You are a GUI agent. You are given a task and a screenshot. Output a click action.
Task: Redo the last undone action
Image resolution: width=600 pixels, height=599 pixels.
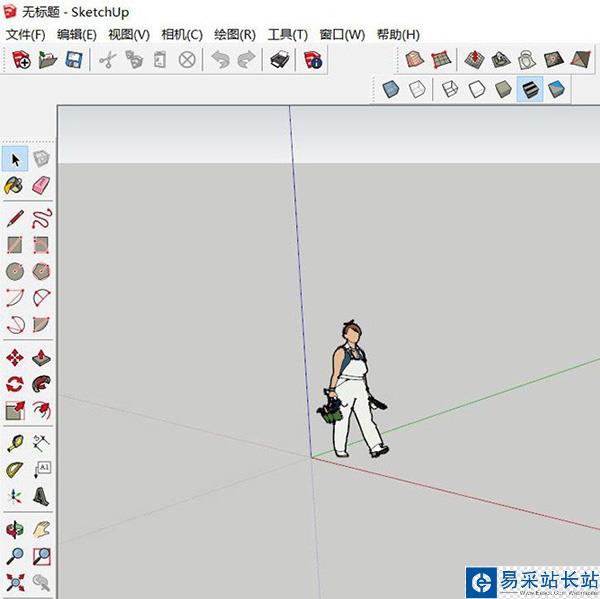click(246, 60)
